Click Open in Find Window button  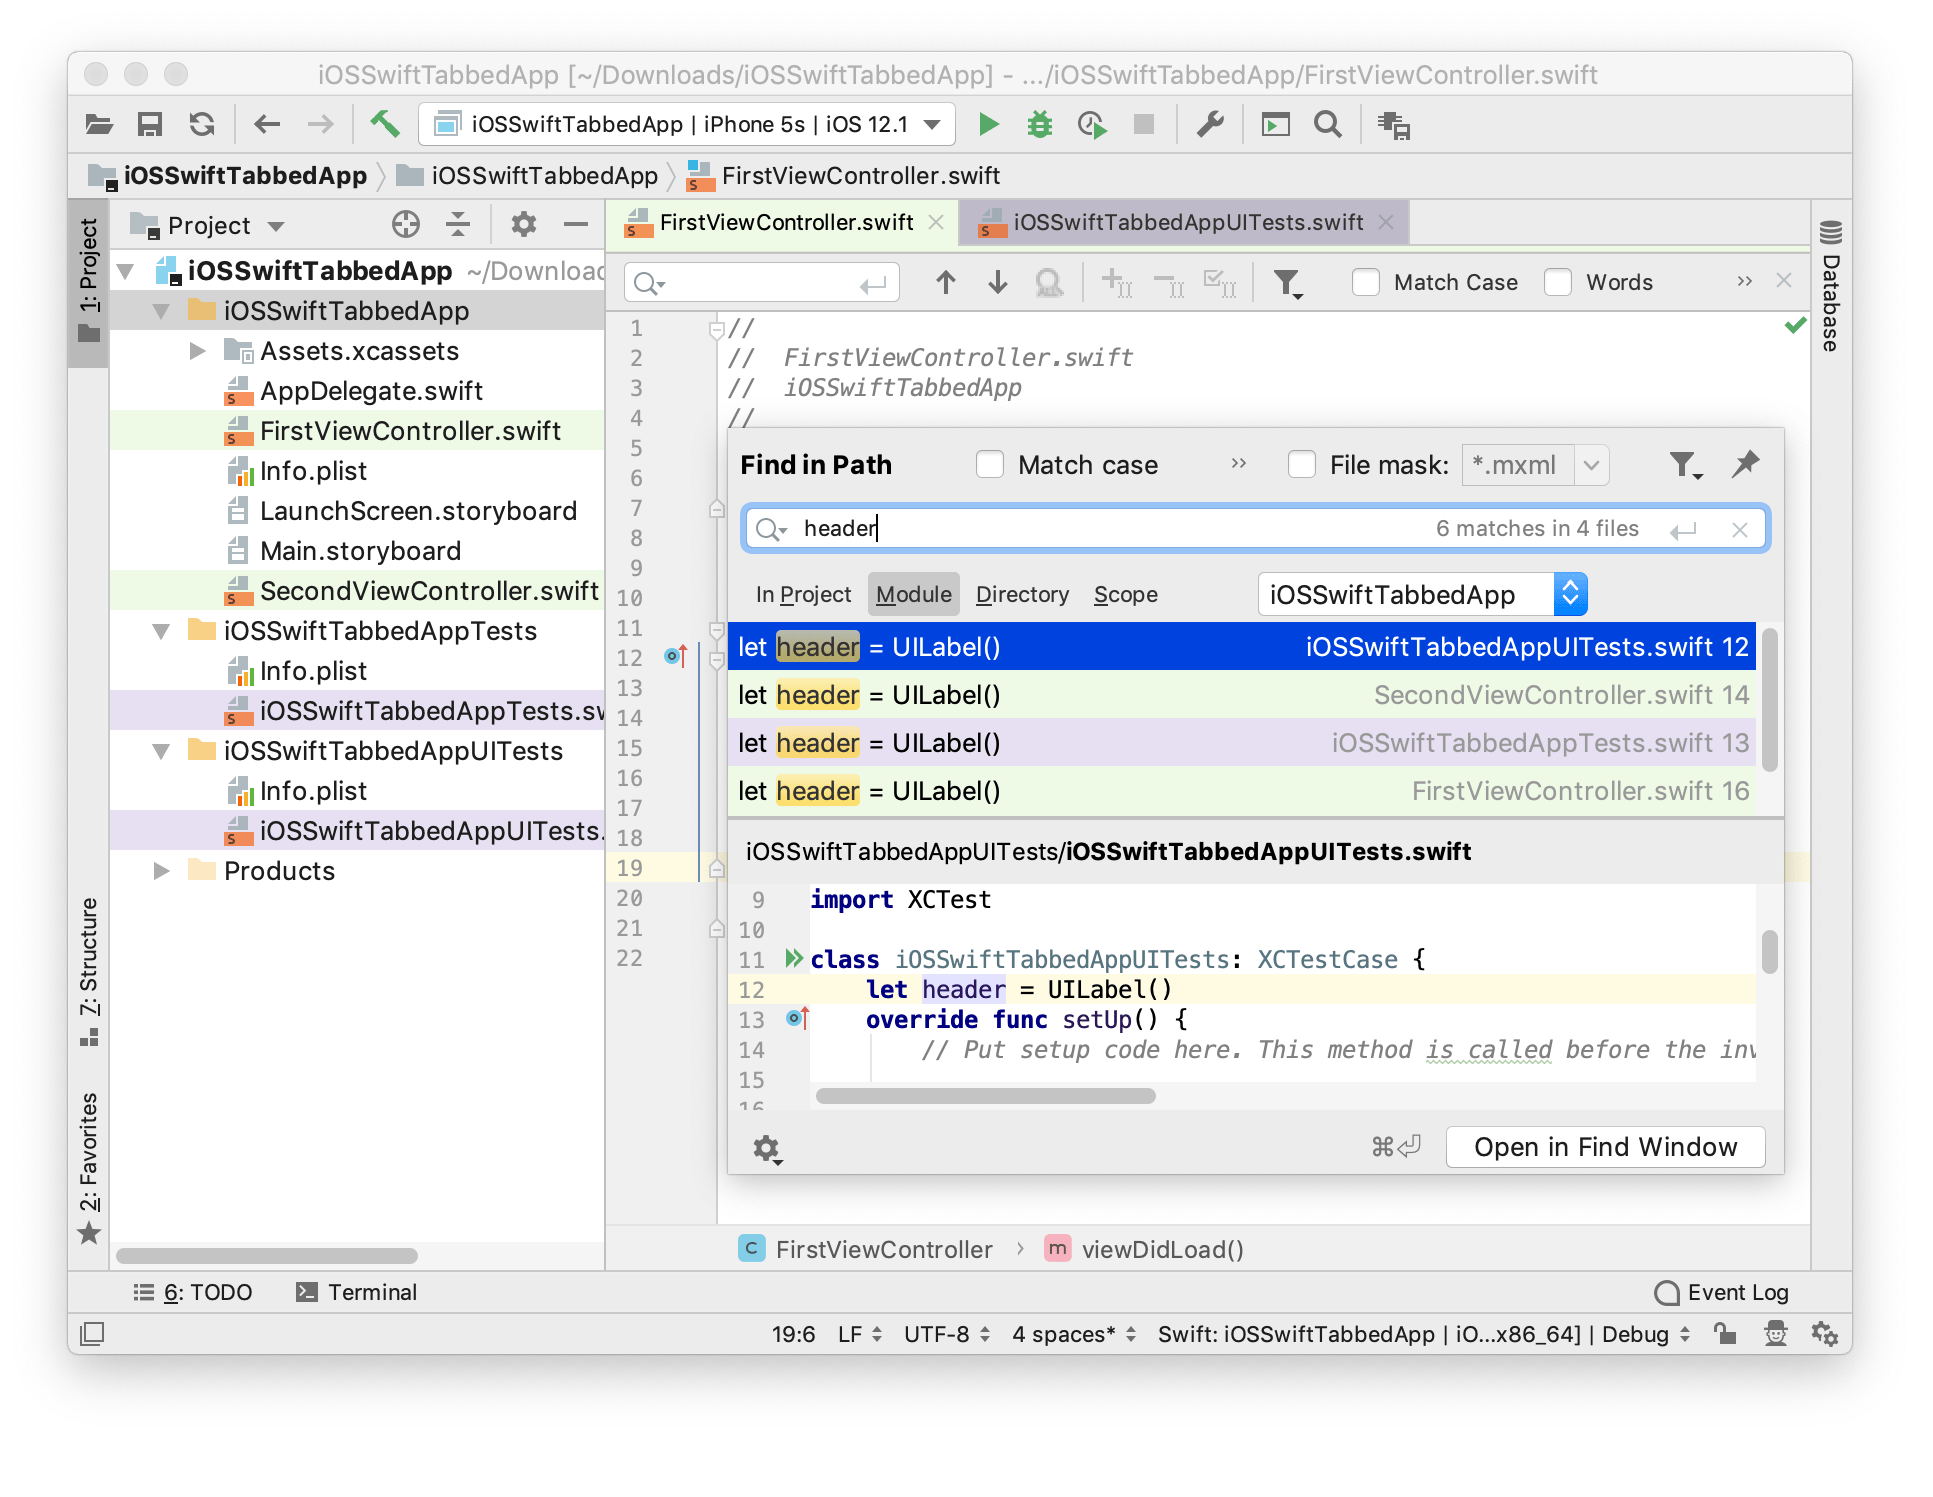1605,1147
